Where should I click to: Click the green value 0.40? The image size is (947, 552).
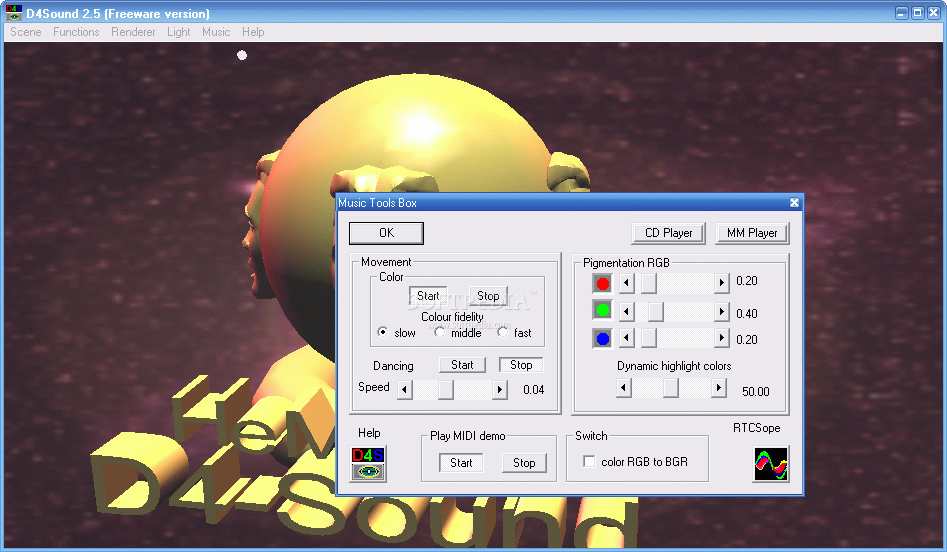pyautogui.click(x=747, y=313)
